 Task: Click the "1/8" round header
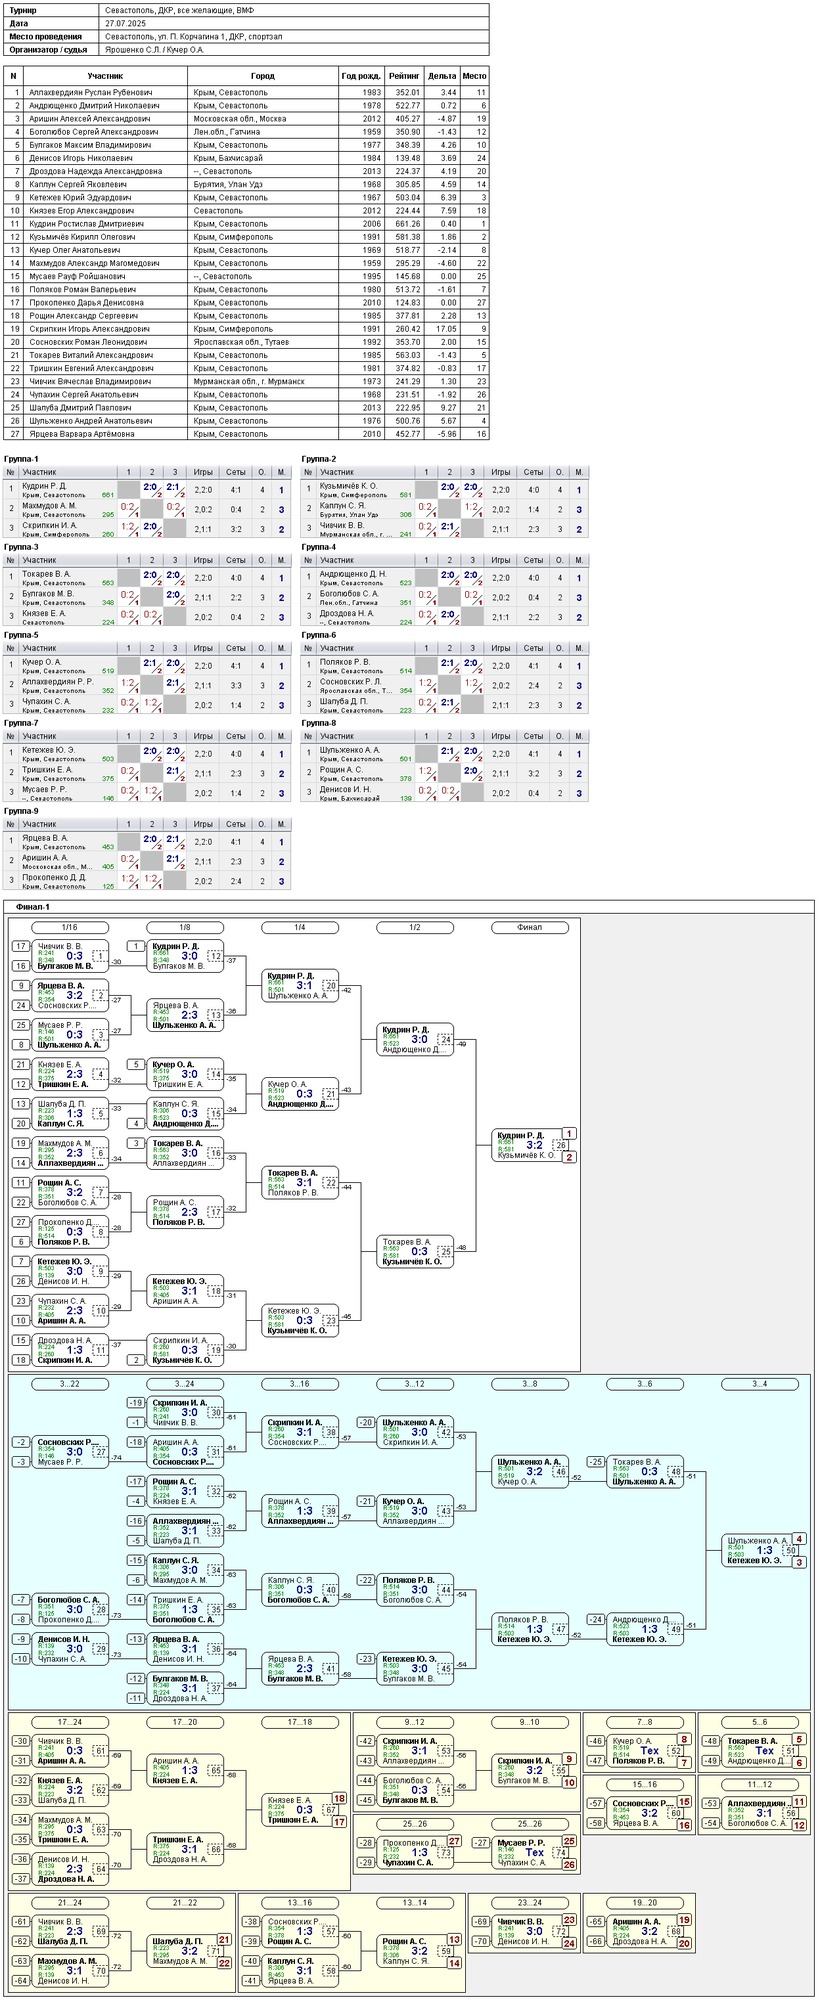click(x=185, y=928)
